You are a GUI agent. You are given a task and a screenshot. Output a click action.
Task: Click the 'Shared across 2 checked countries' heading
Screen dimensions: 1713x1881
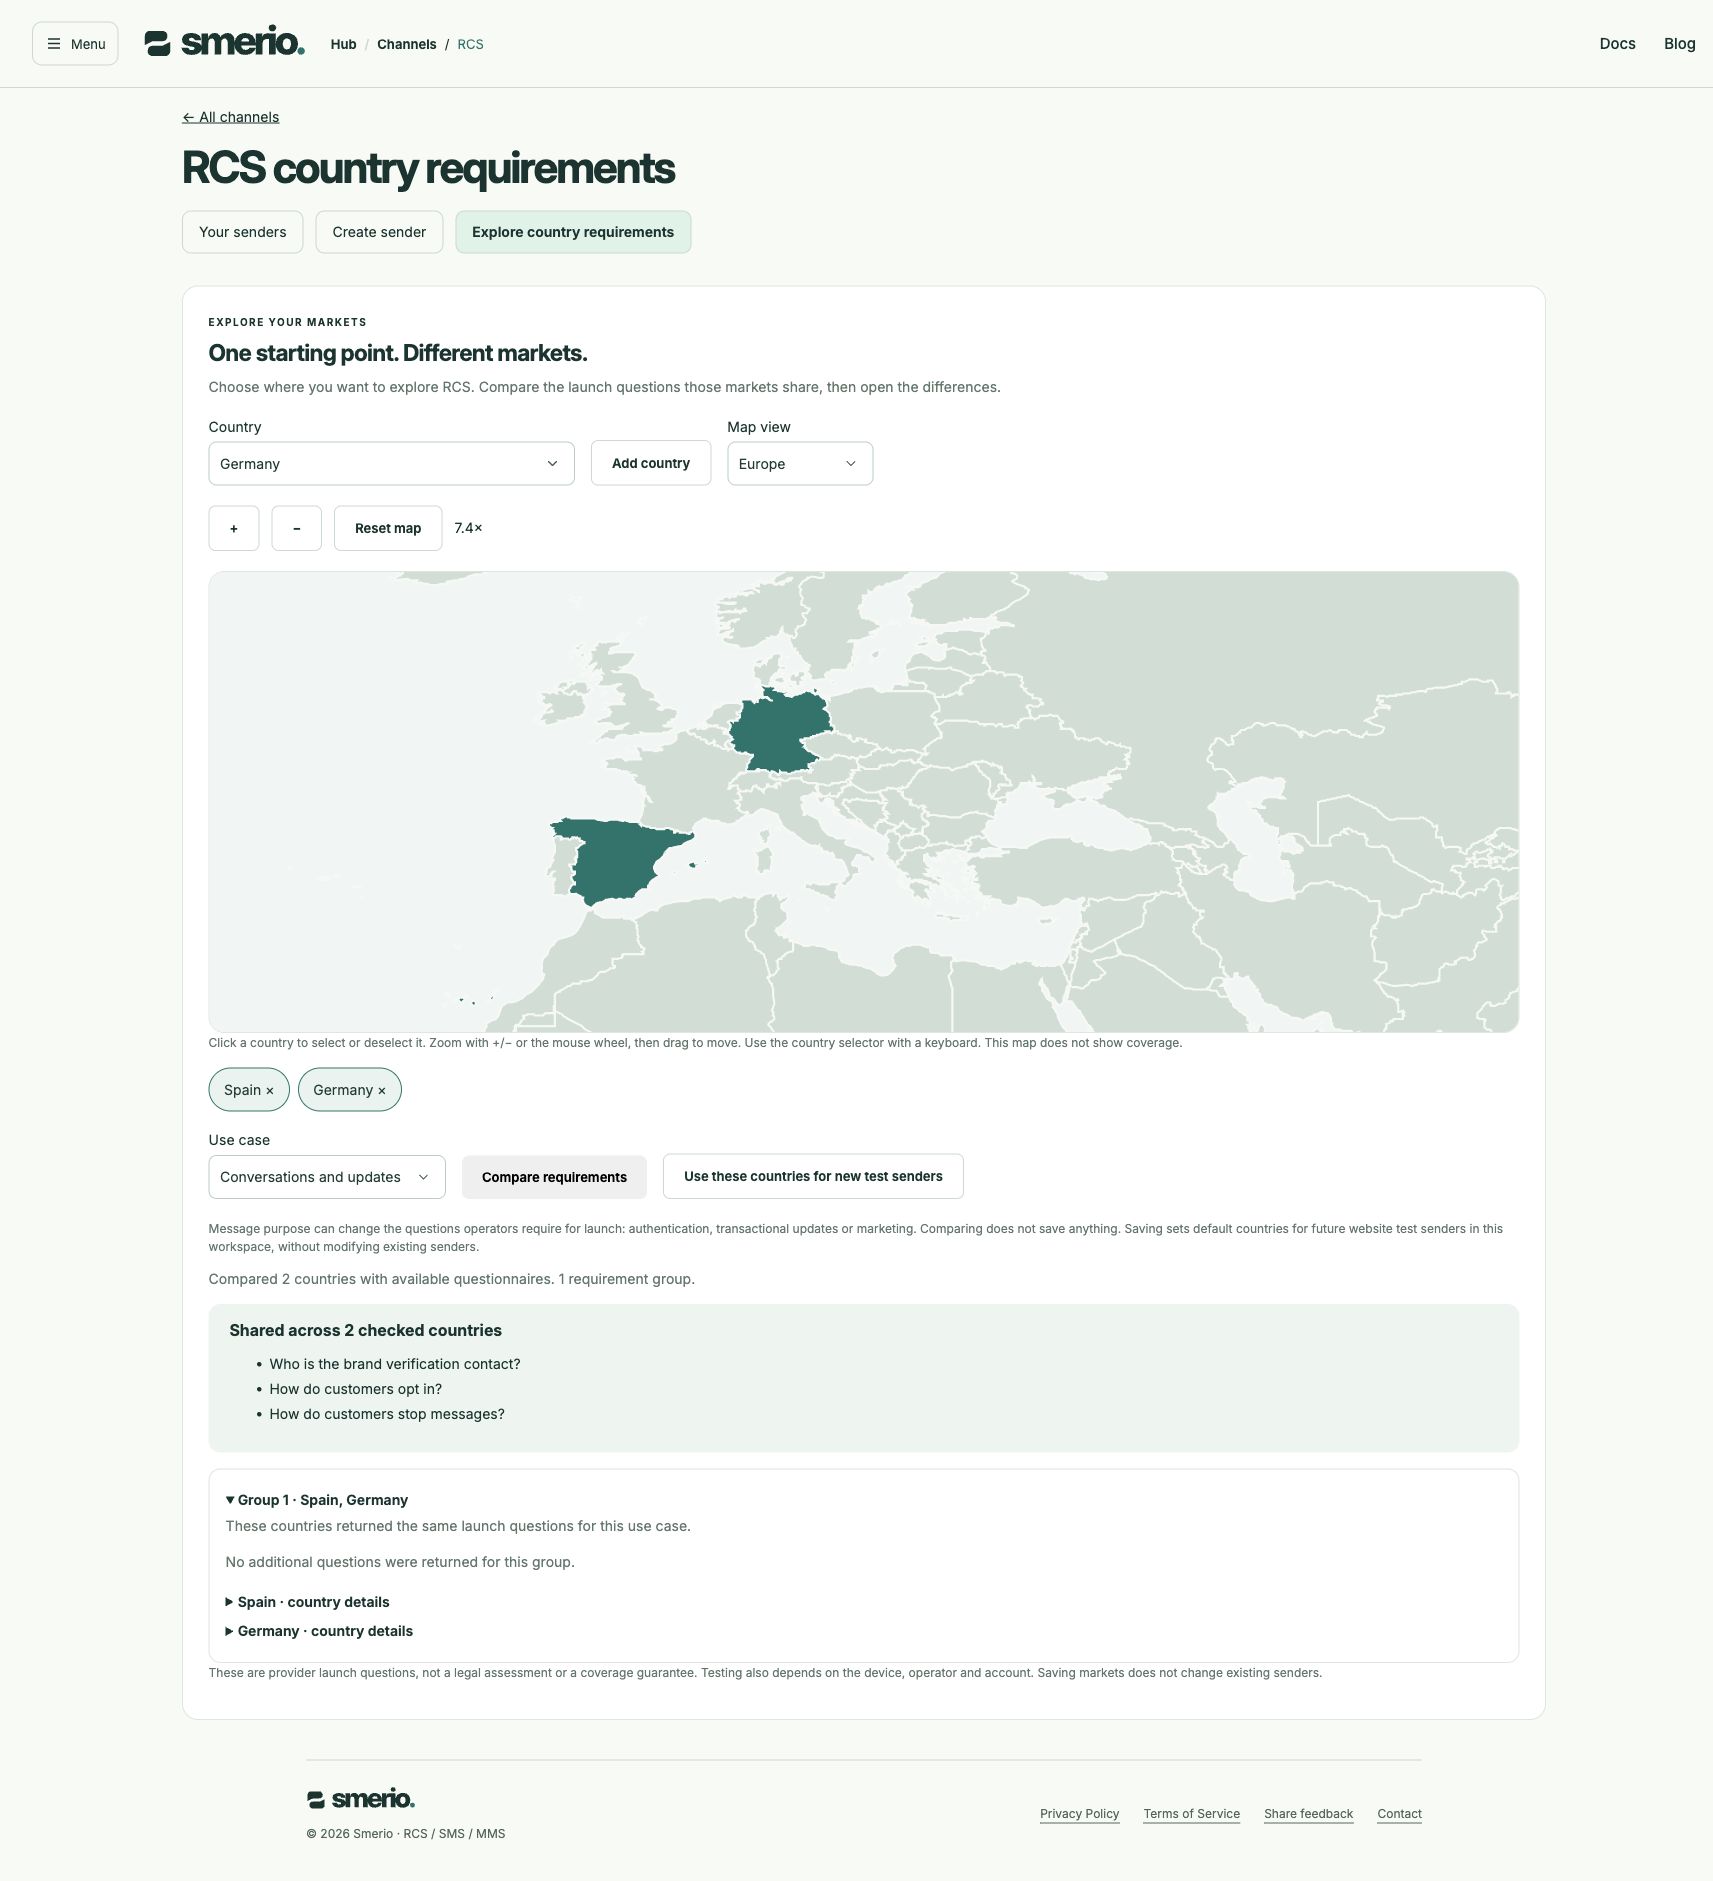[365, 1330]
